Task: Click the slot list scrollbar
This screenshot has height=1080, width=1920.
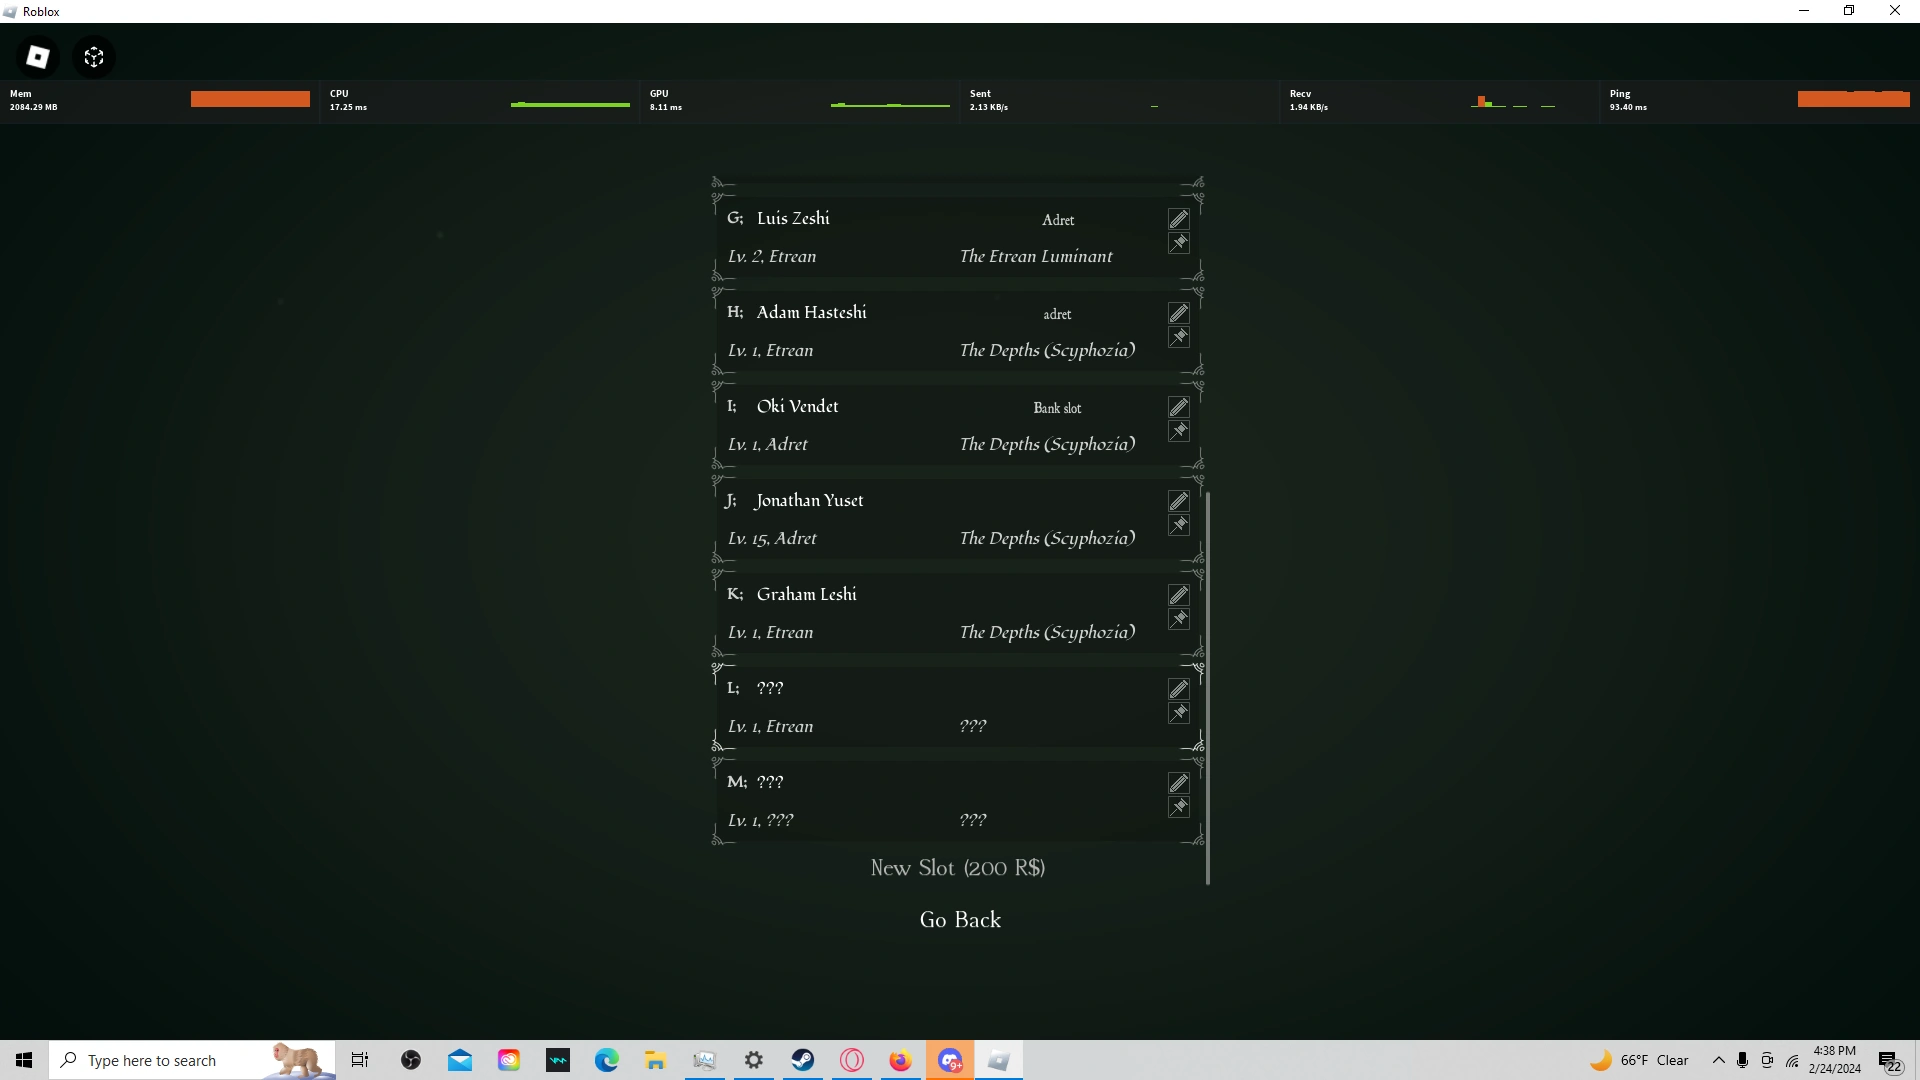Action: 1208,688
